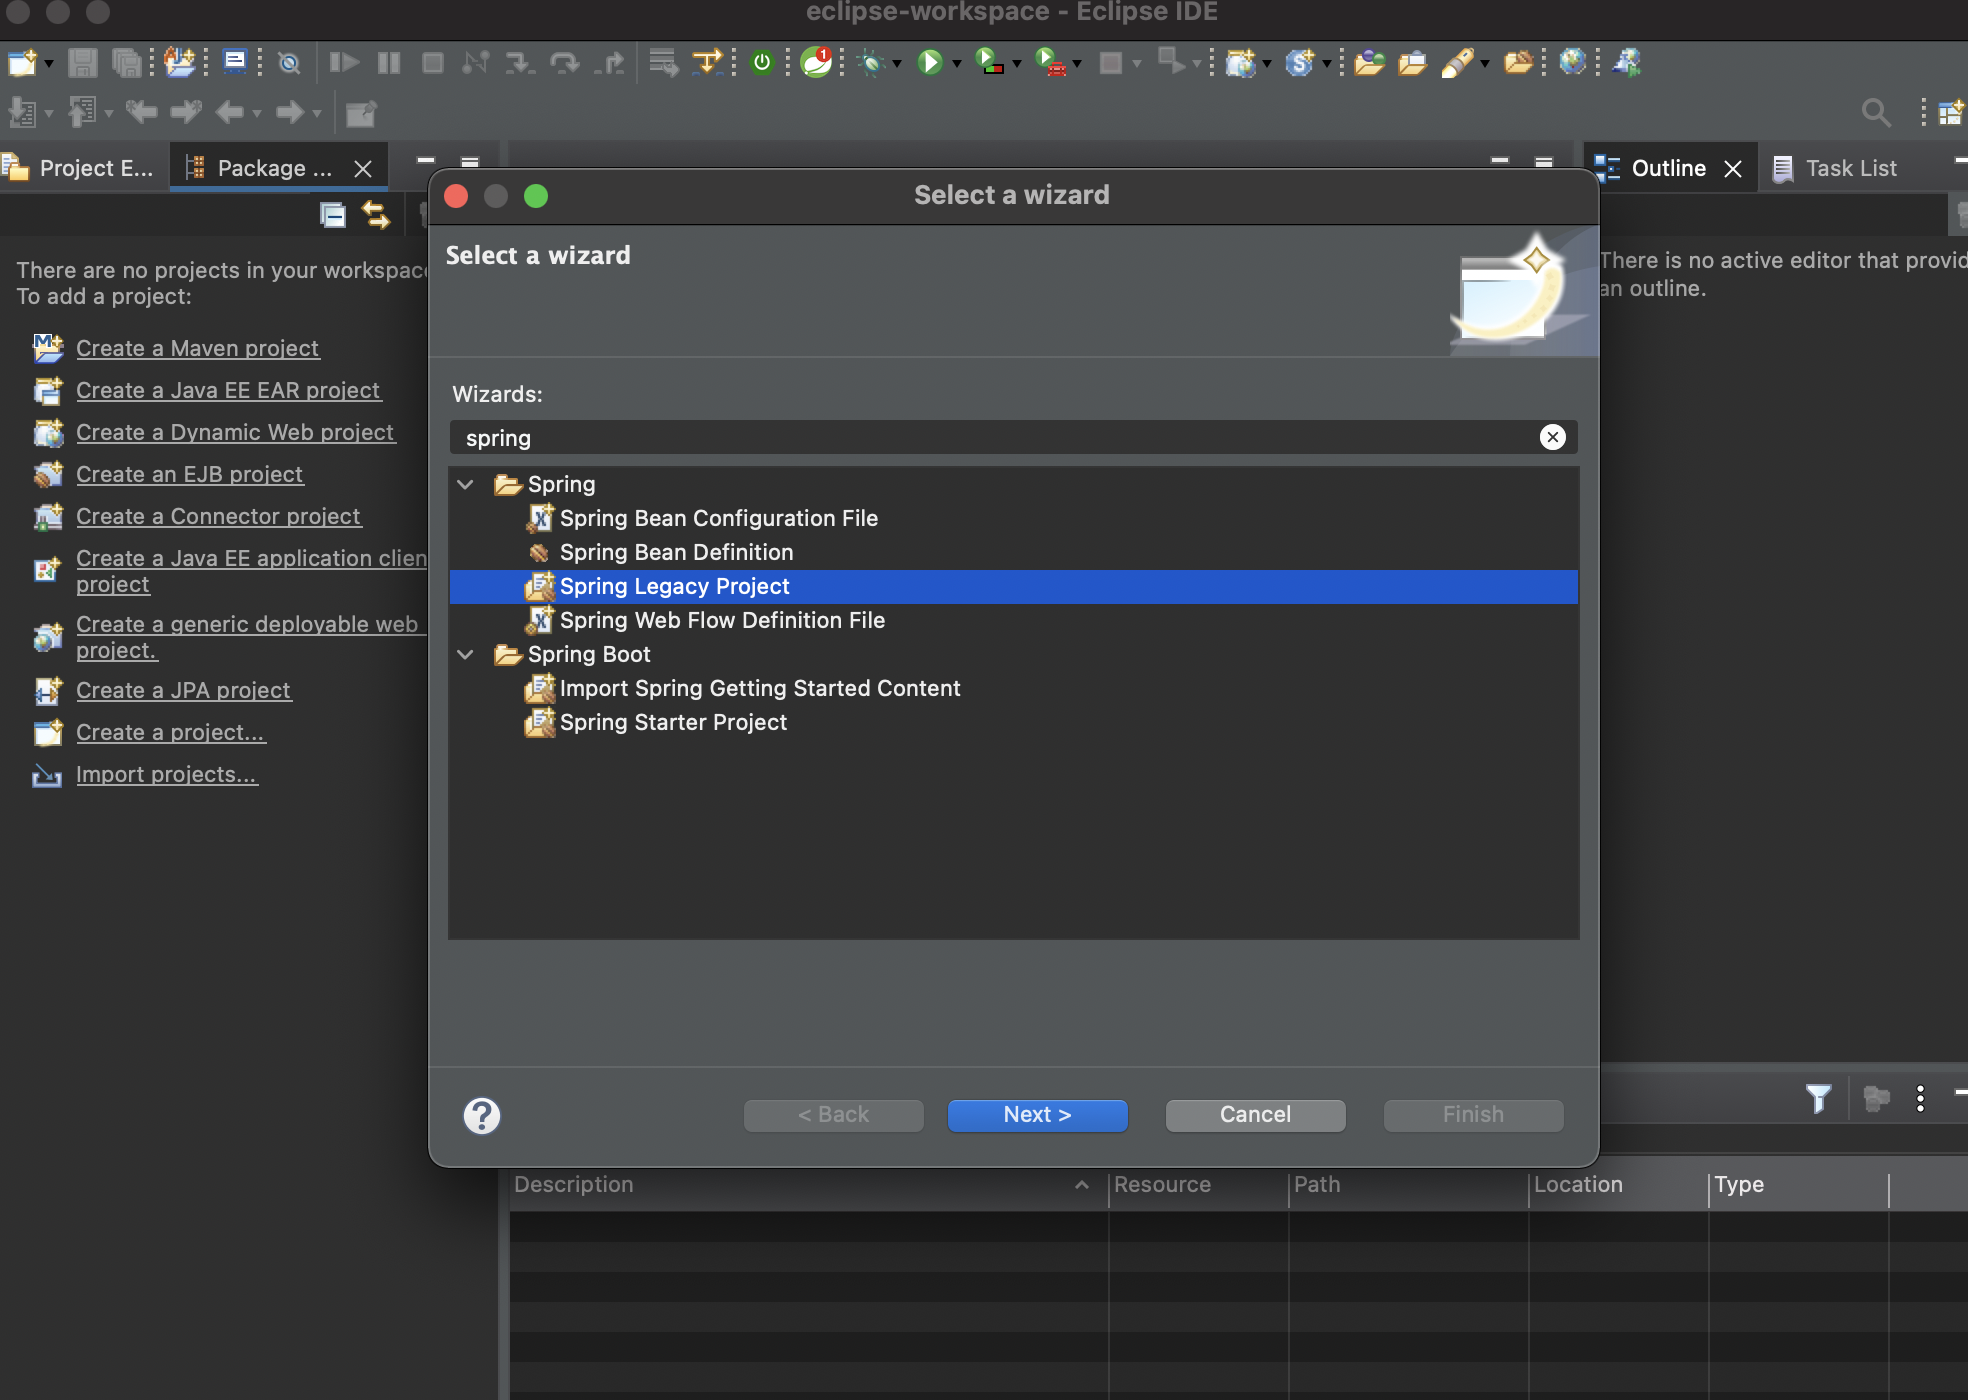This screenshot has height=1400, width=1968.
Task: Click the toolbar search magnifier icon
Action: [x=1876, y=113]
